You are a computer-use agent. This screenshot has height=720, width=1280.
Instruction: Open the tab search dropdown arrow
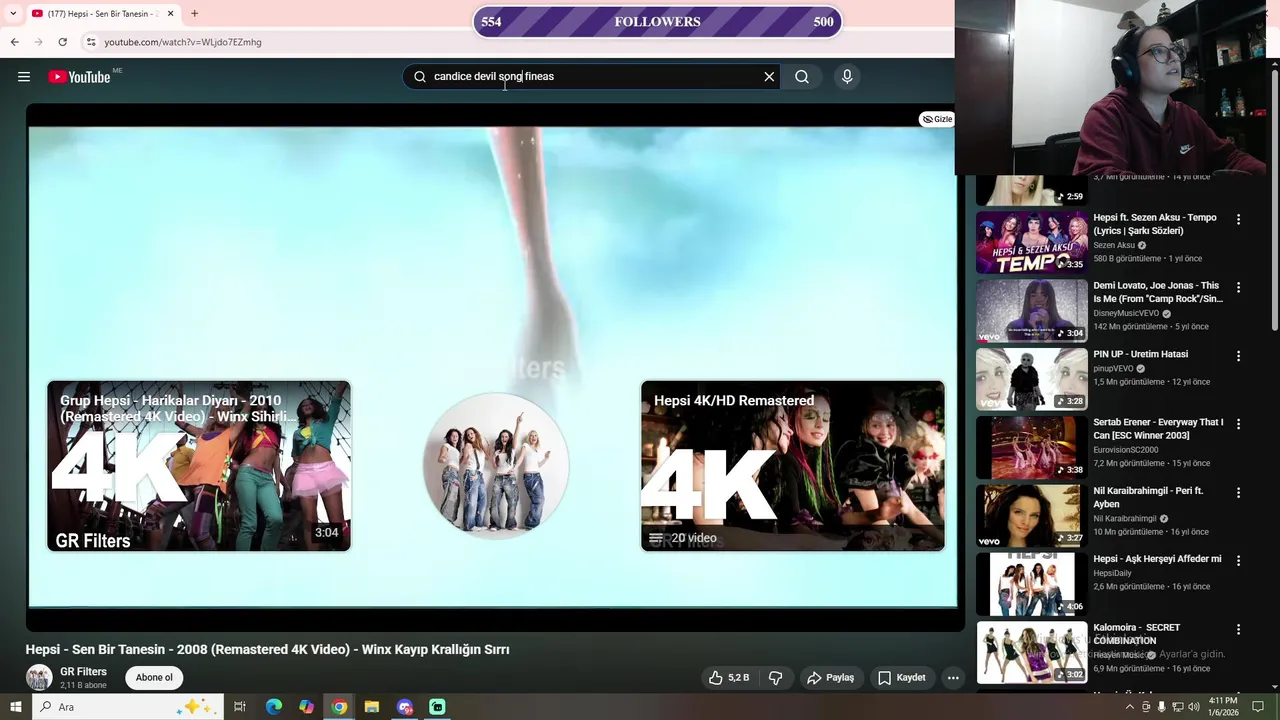pyautogui.click(x=13, y=14)
